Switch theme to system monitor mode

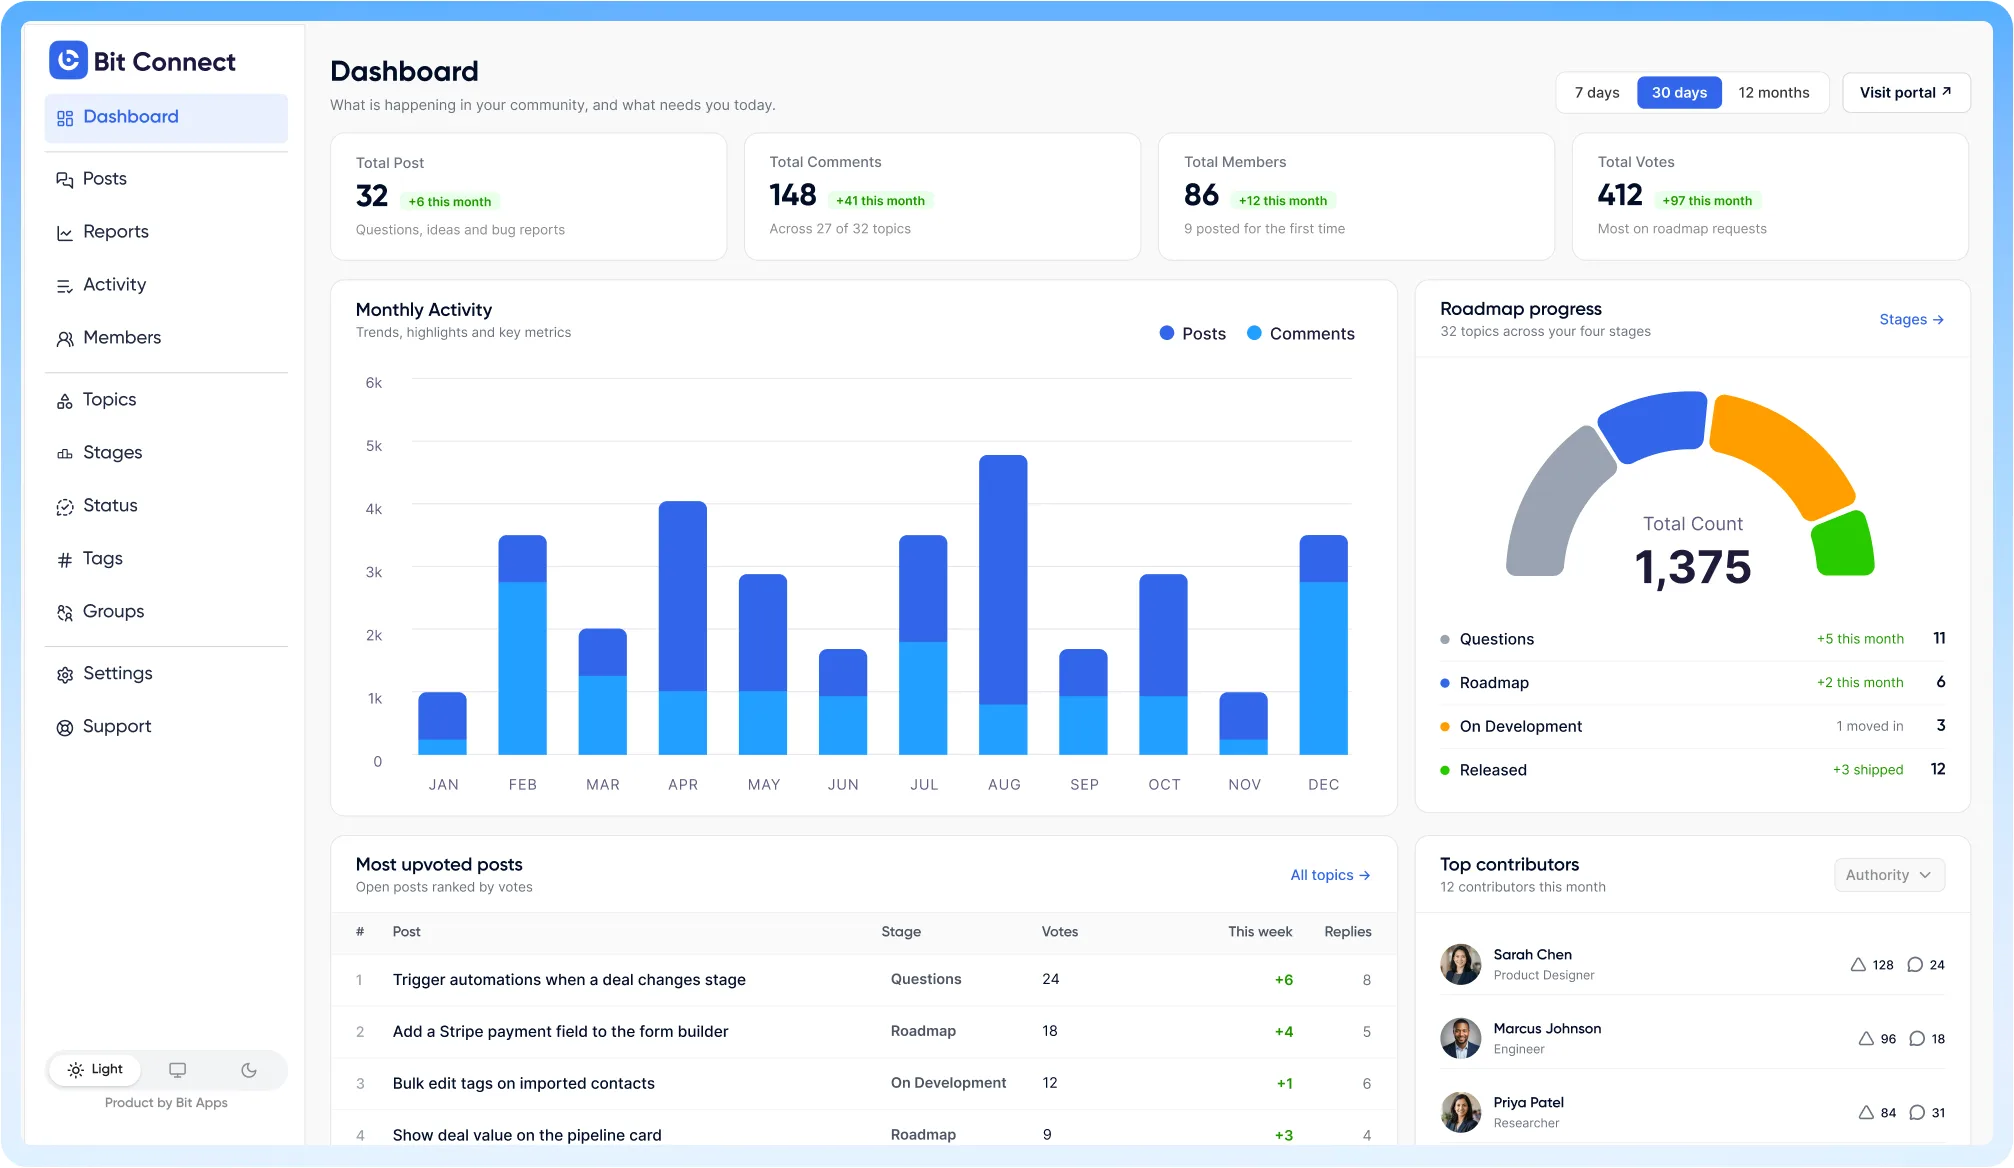[x=178, y=1070]
